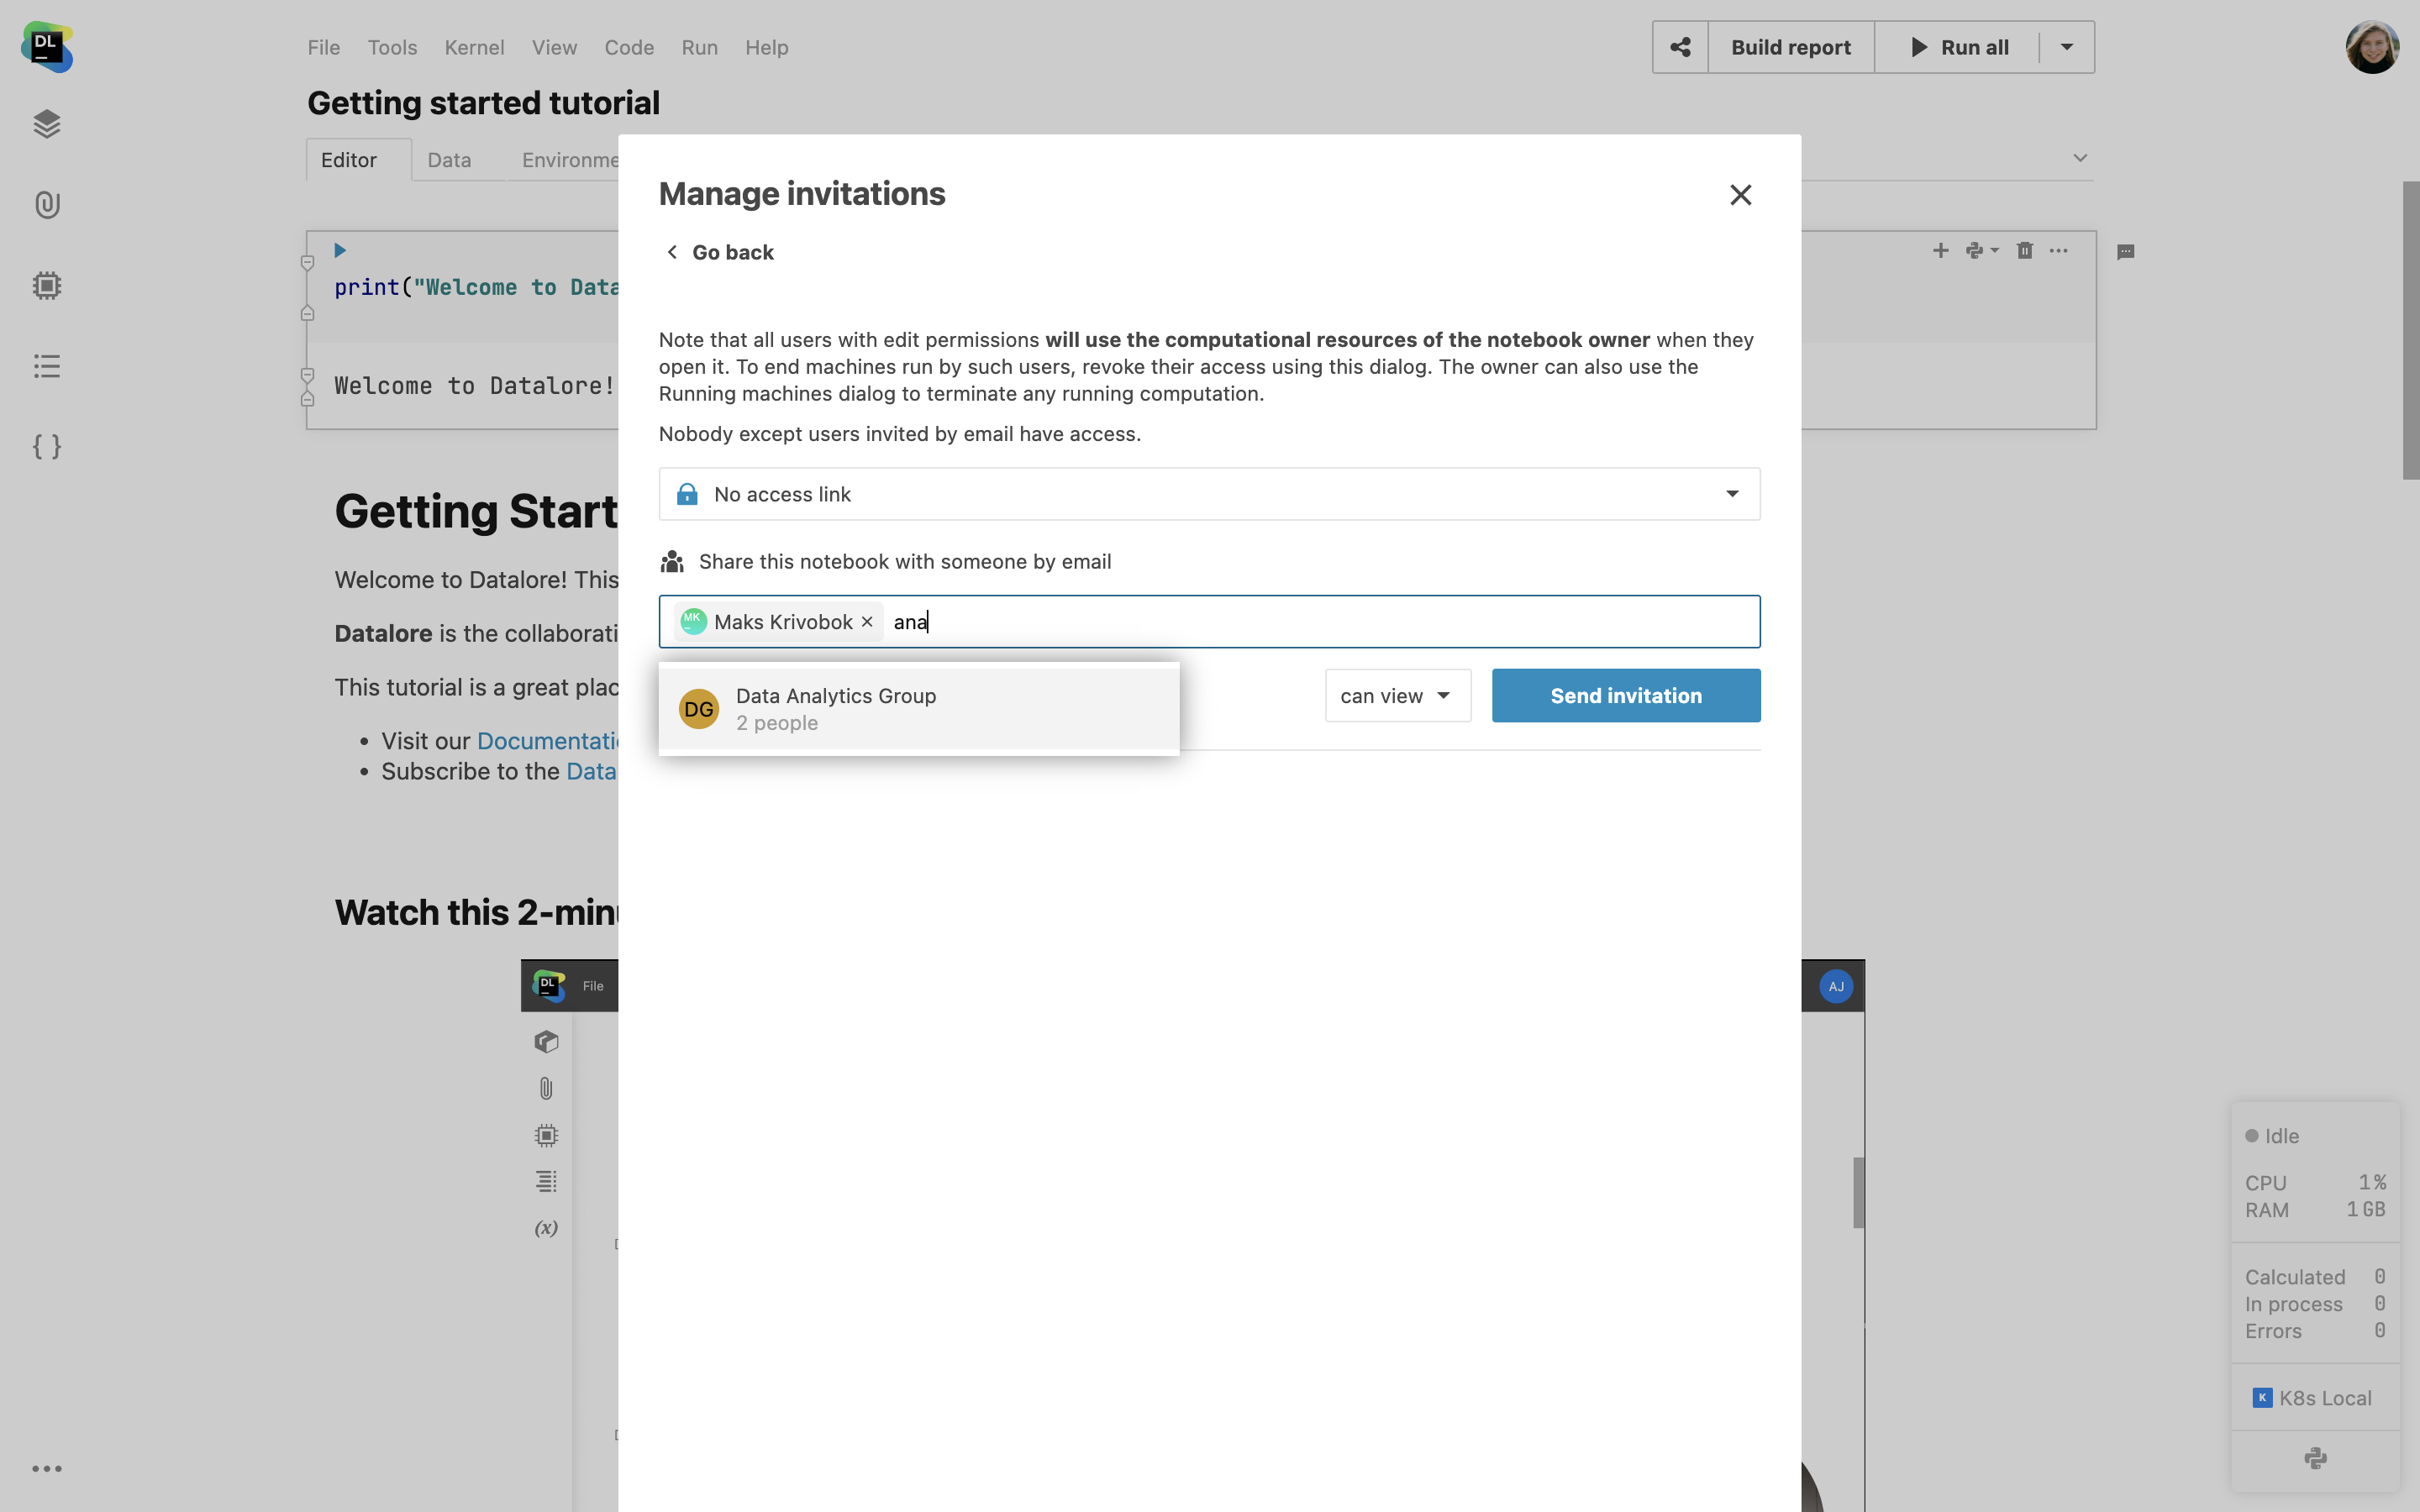
Task: Open the Run all dropdown arrow
Action: [2066, 47]
